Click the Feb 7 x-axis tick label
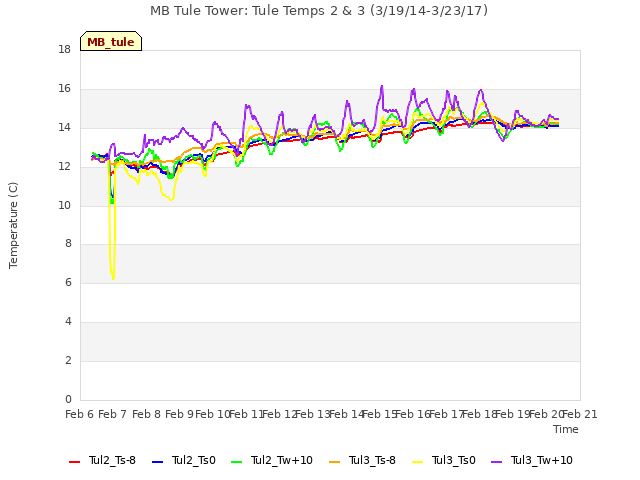The image size is (640, 480). coord(113,414)
